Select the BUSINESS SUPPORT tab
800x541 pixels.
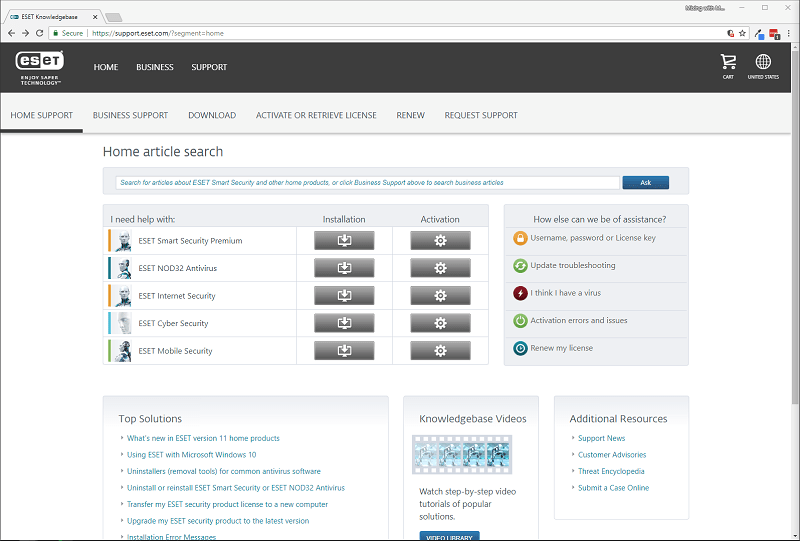click(x=130, y=115)
